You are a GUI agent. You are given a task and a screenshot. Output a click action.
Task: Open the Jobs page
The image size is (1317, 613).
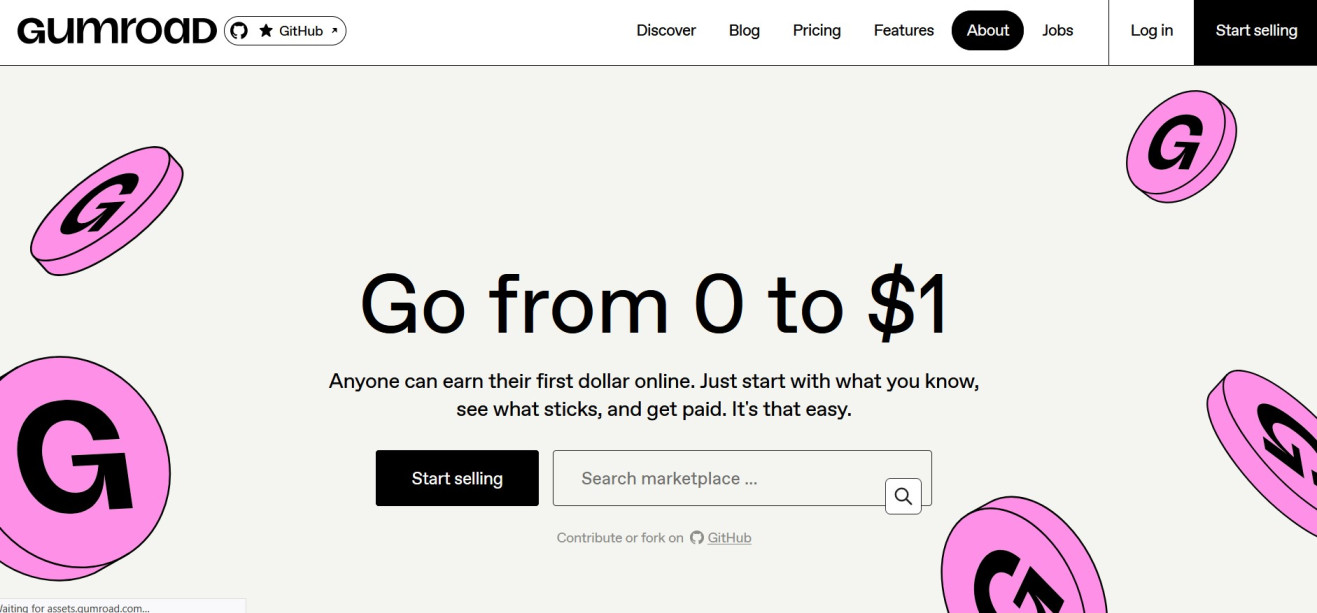pyautogui.click(x=1058, y=31)
